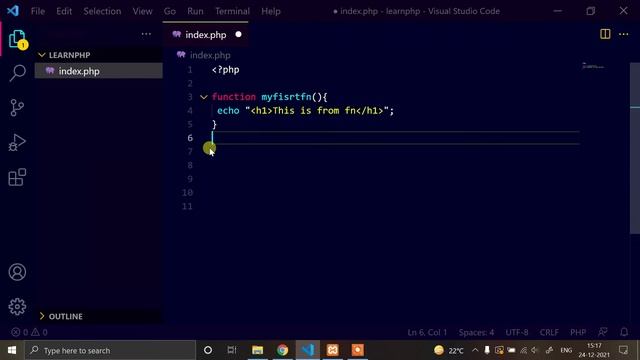This screenshot has width=640, height=360.
Task: Open the Edit menu
Action: click(64, 11)
